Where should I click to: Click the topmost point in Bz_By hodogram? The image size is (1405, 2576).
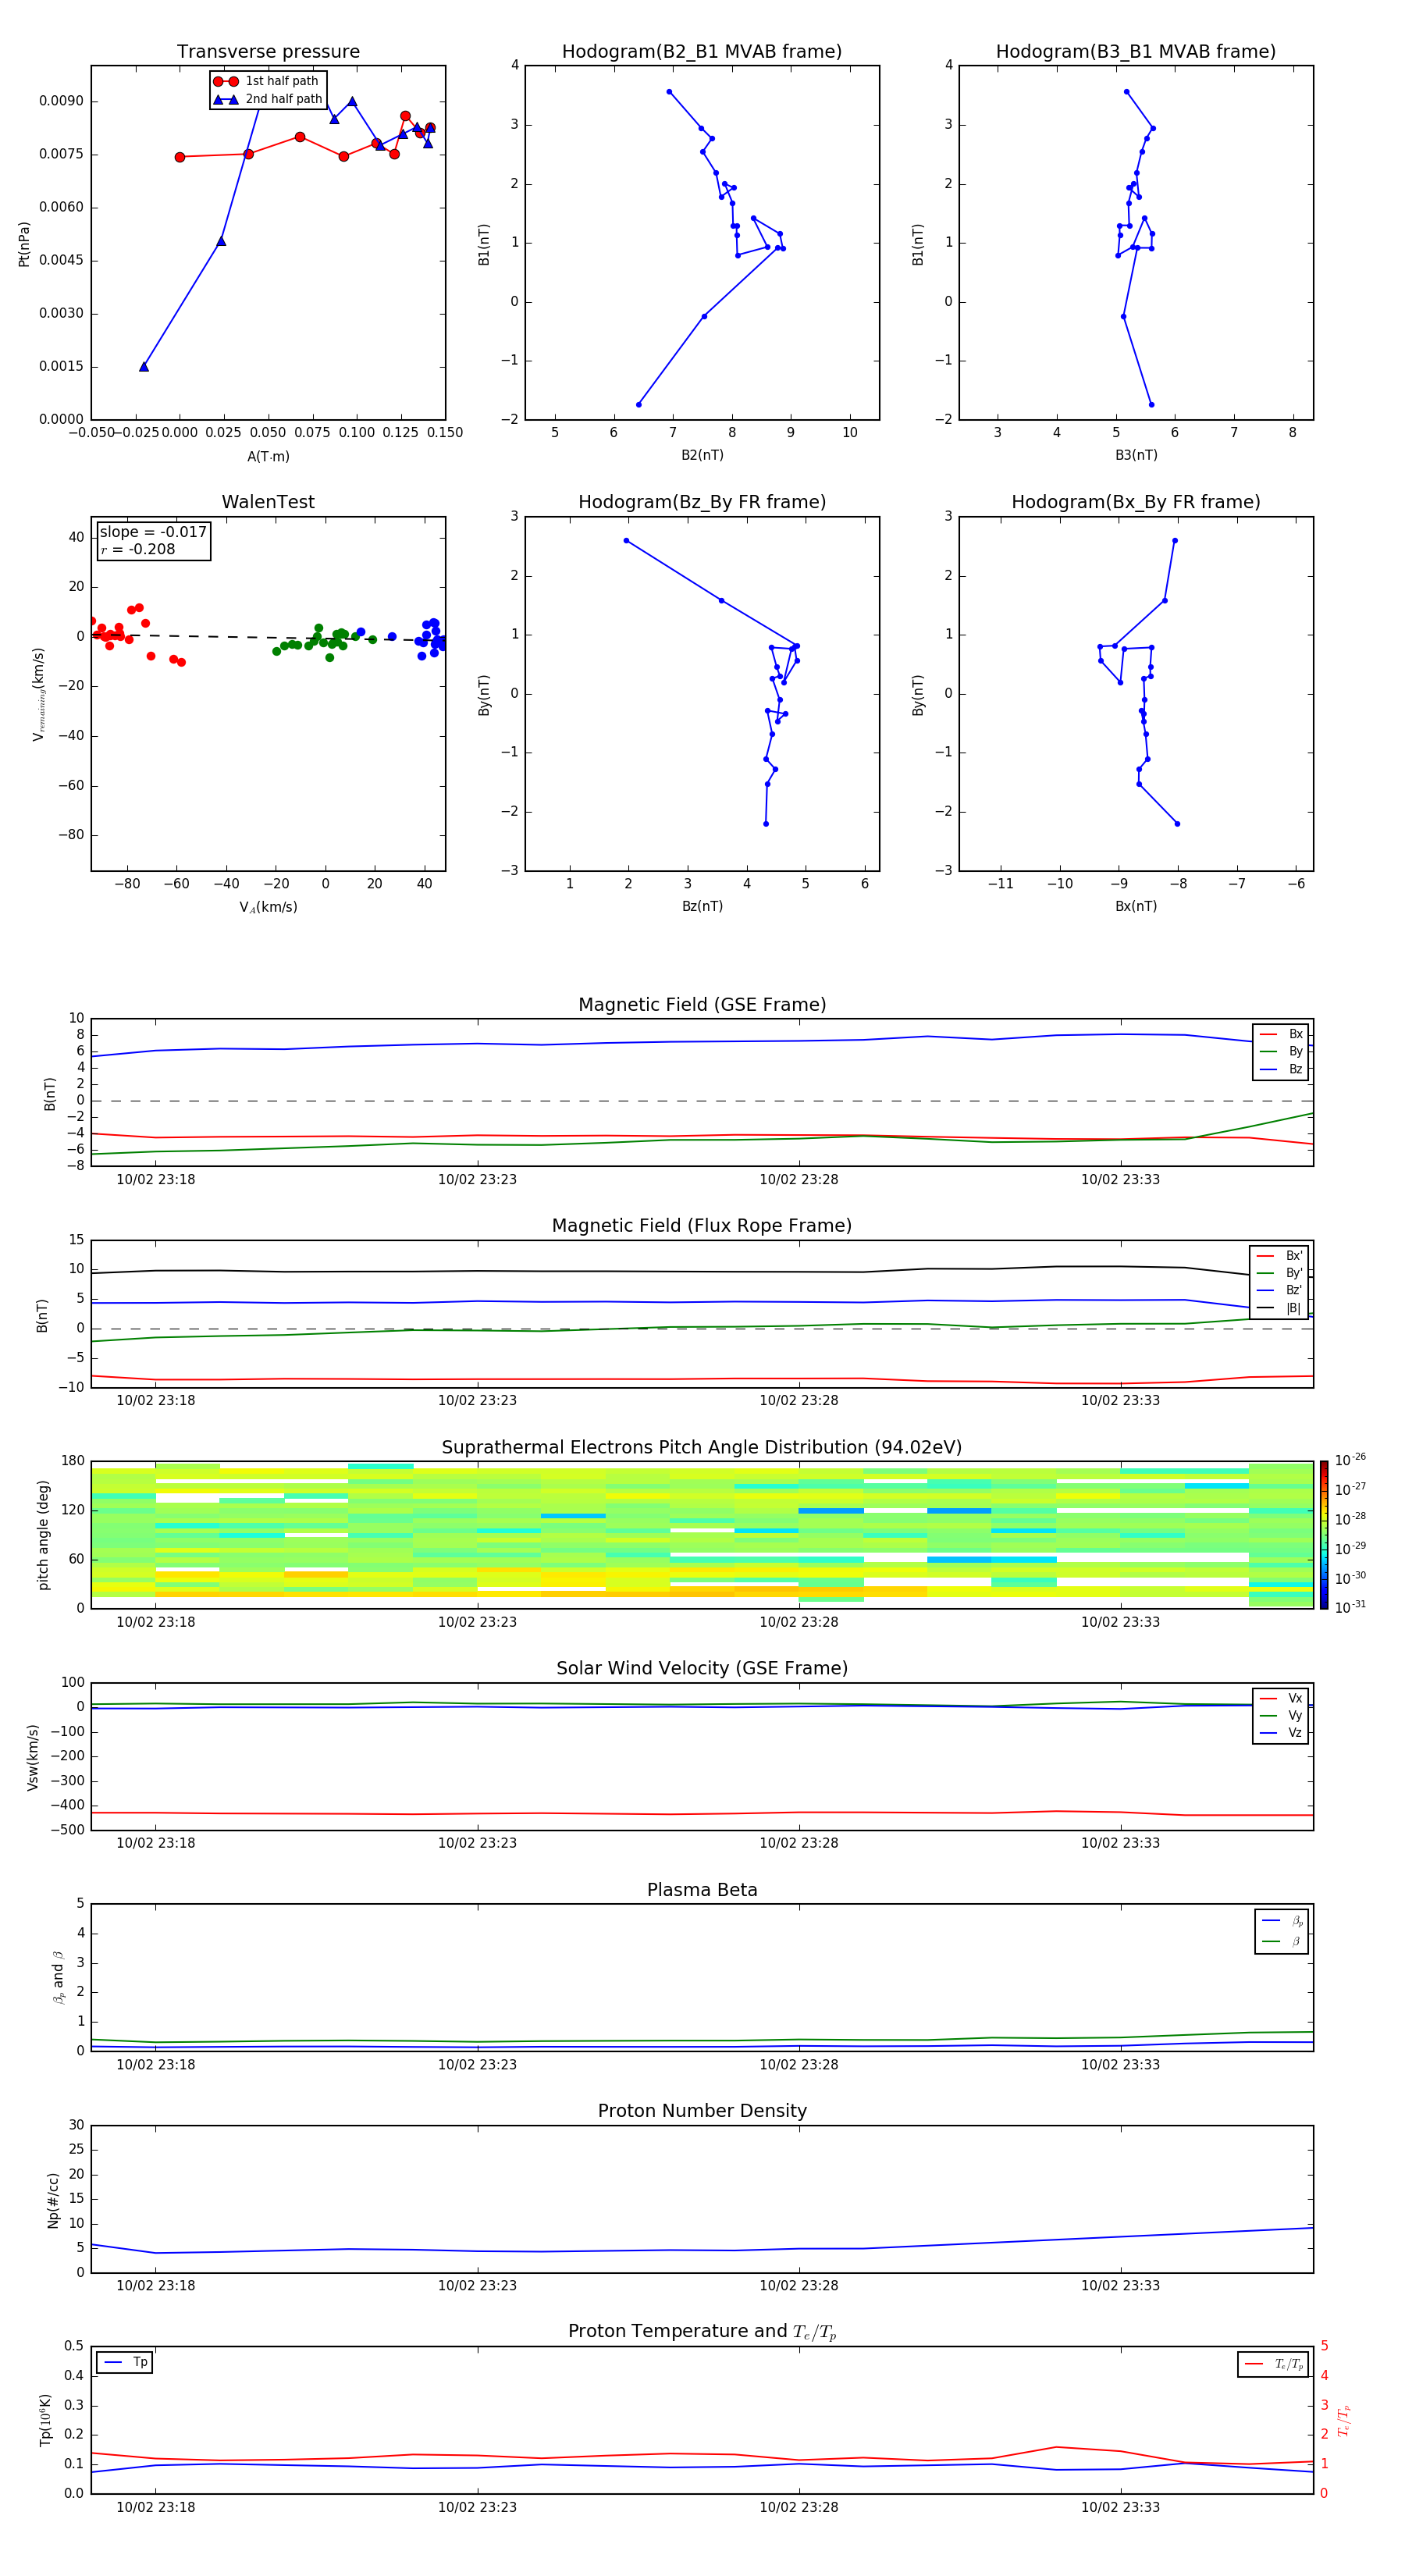(627, 541)
